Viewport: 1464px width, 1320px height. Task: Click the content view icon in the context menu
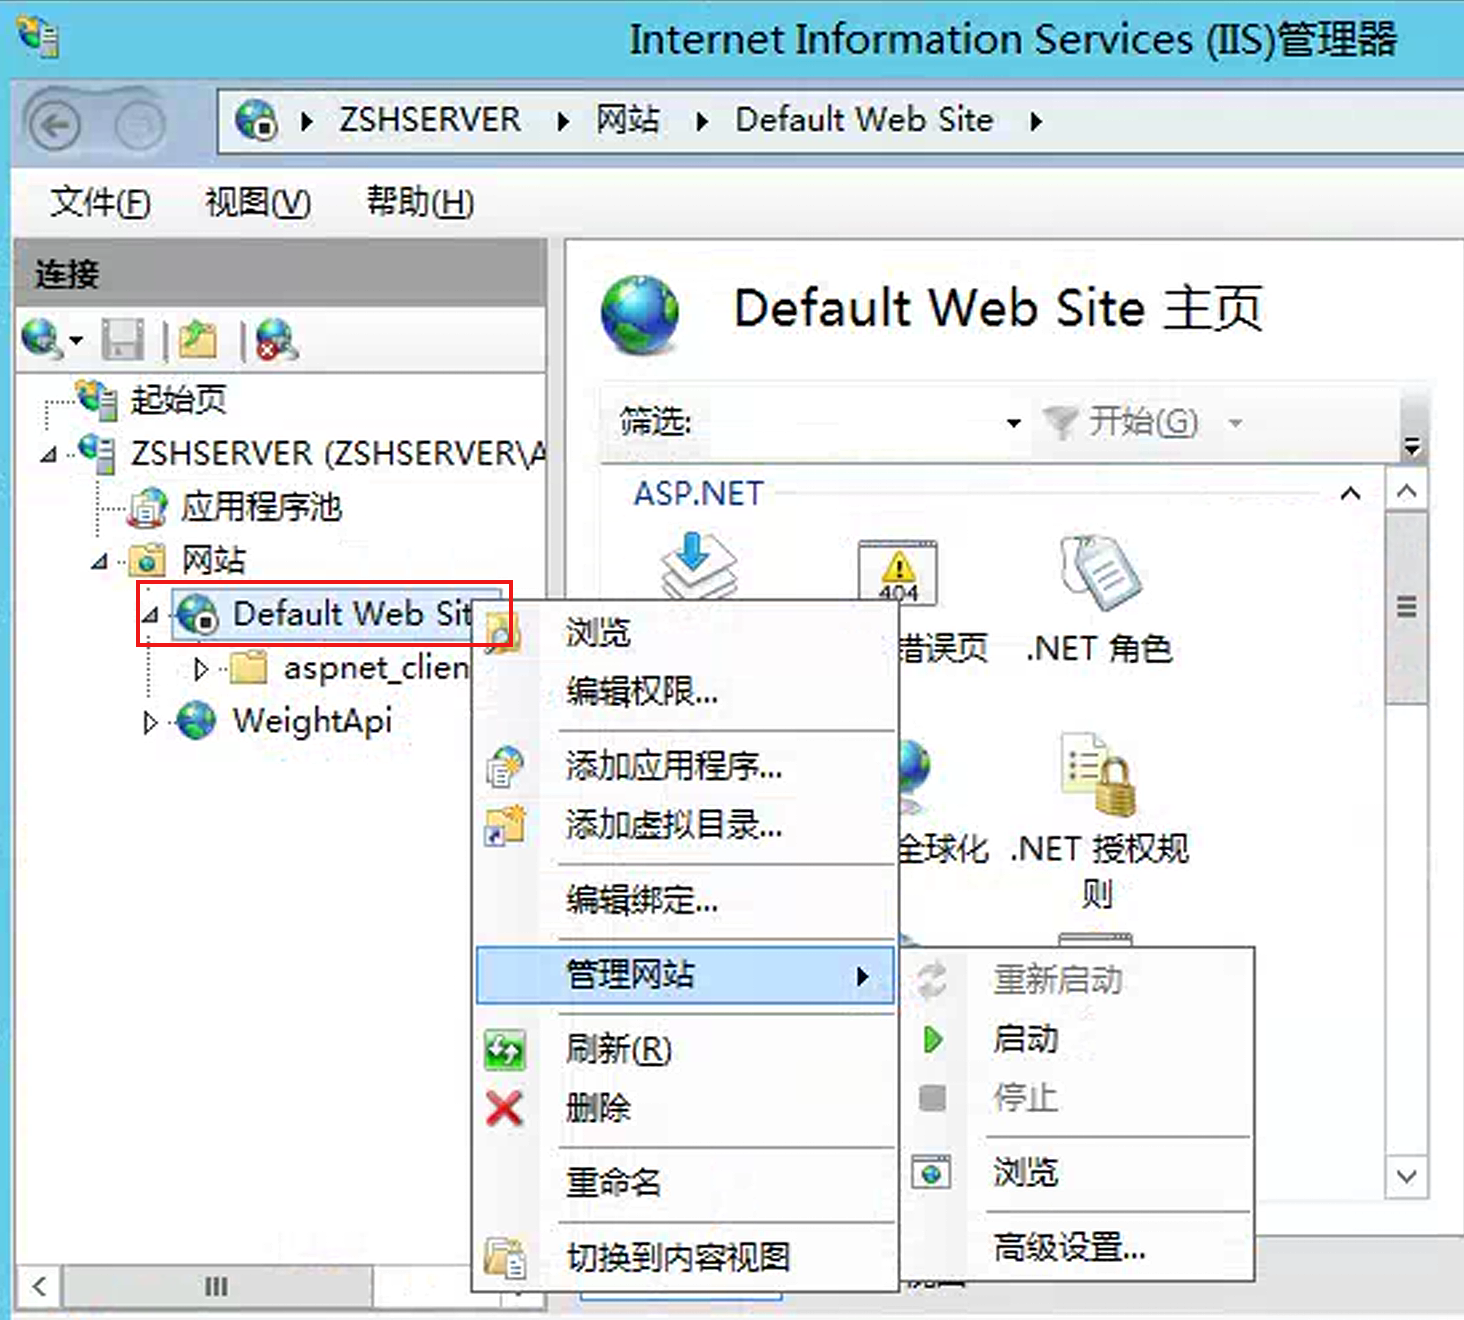click(505, 1257)
